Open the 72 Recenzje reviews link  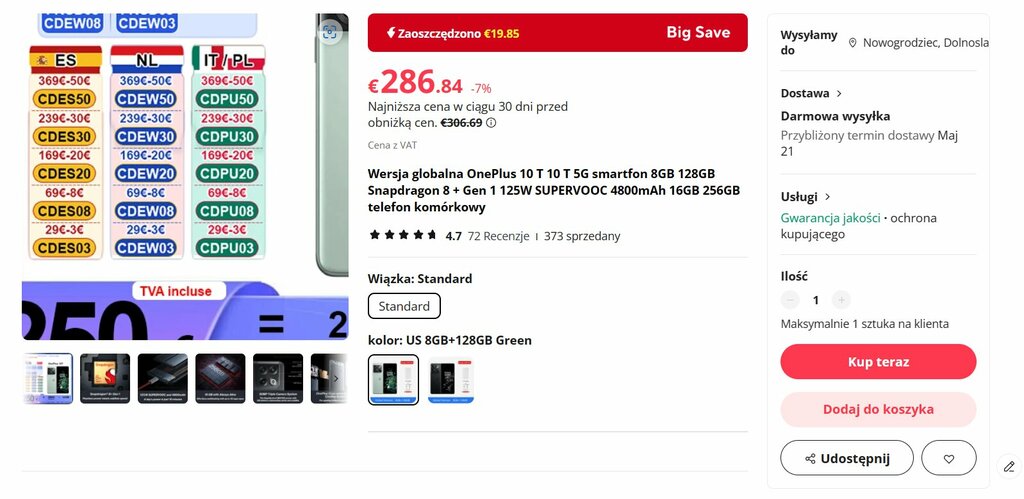pyautogui.click(x=498, y=236)
